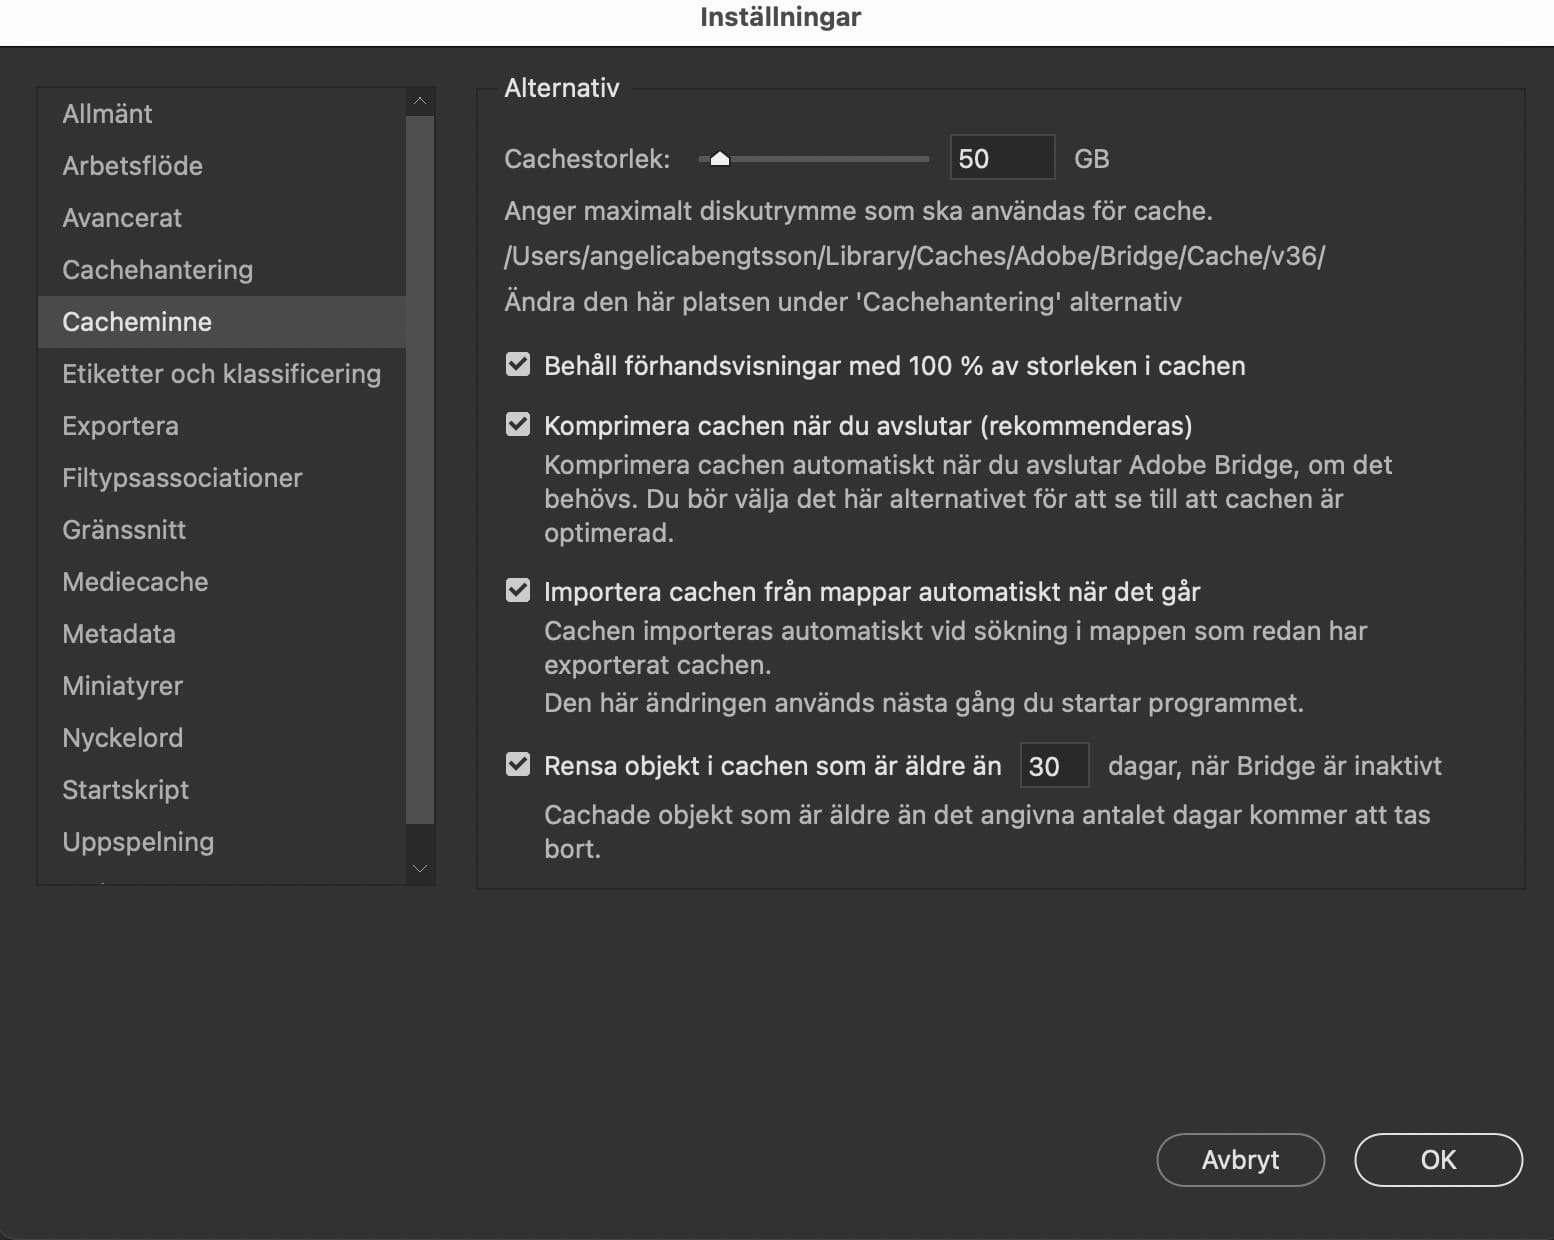Select Miniatyrer in the category list
This screenshot has width=1554, height=1240.
click(122, 686)
